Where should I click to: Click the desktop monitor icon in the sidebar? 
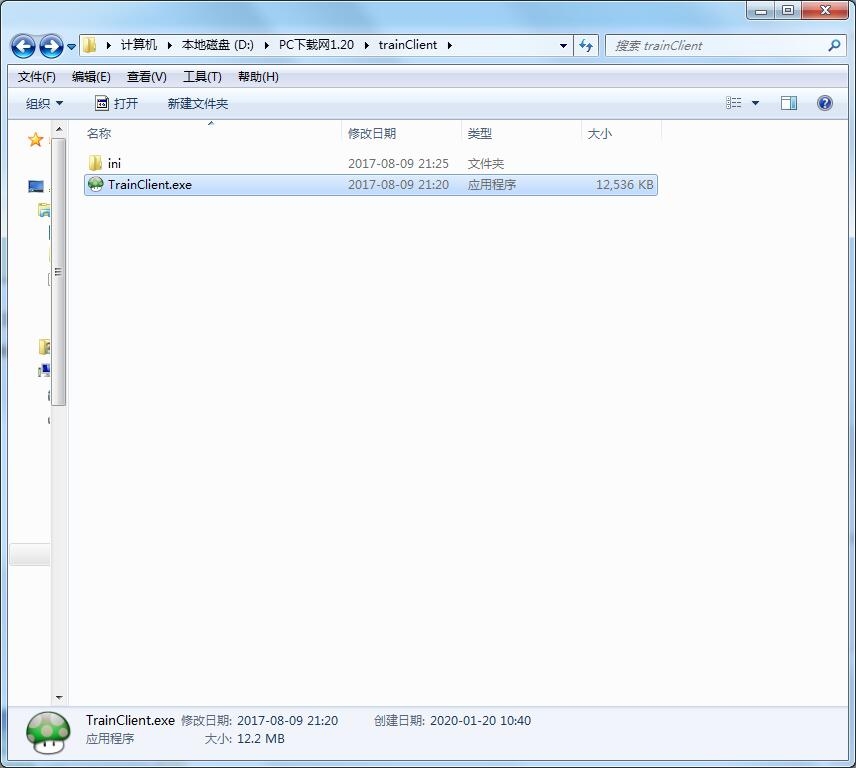(35, 187)
